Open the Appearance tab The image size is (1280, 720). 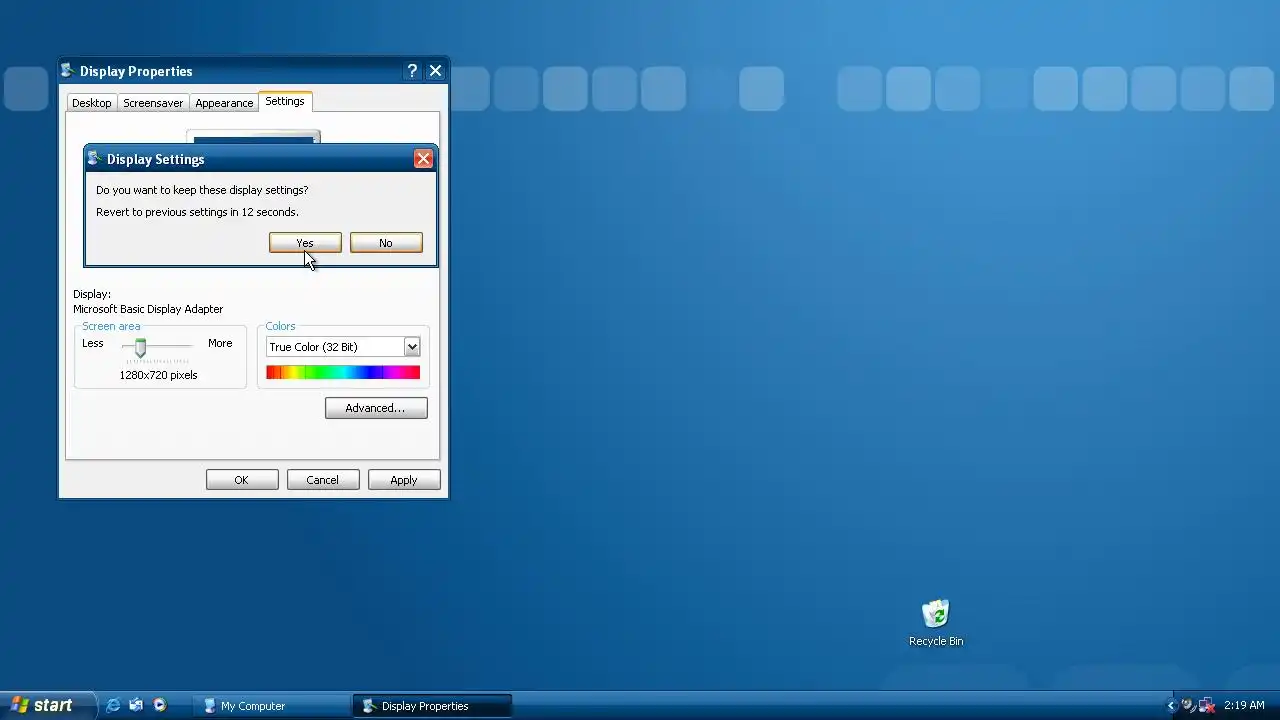pyautogui.click(x=224, y=103)
